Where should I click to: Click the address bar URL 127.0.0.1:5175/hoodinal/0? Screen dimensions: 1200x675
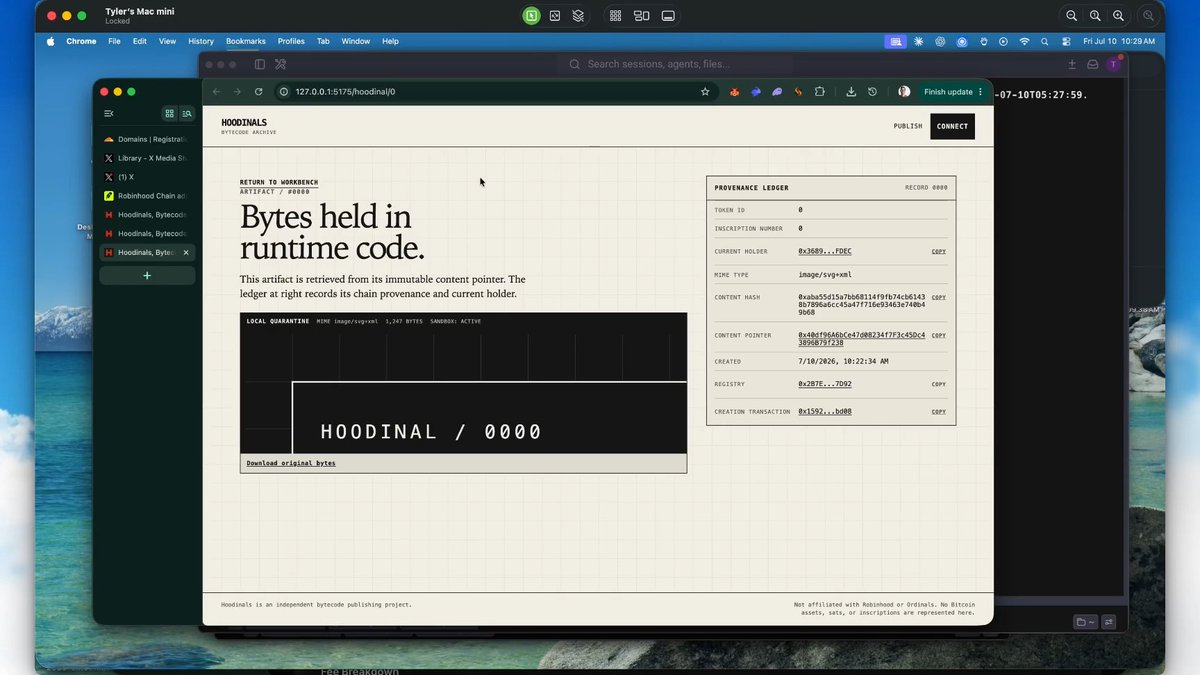coord(345,91)
